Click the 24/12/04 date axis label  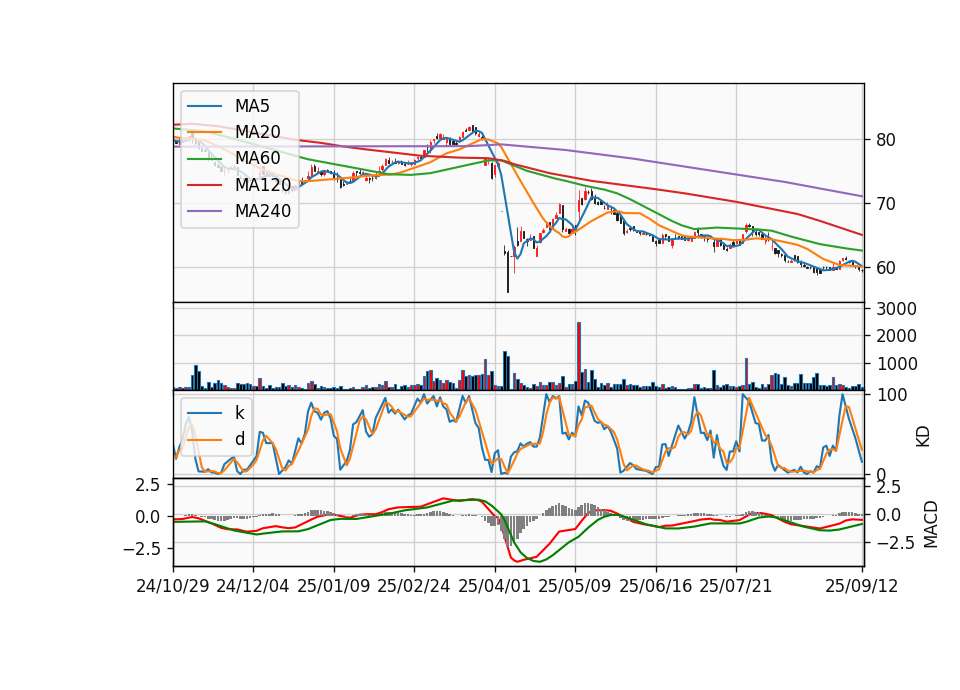pos(253,586)
